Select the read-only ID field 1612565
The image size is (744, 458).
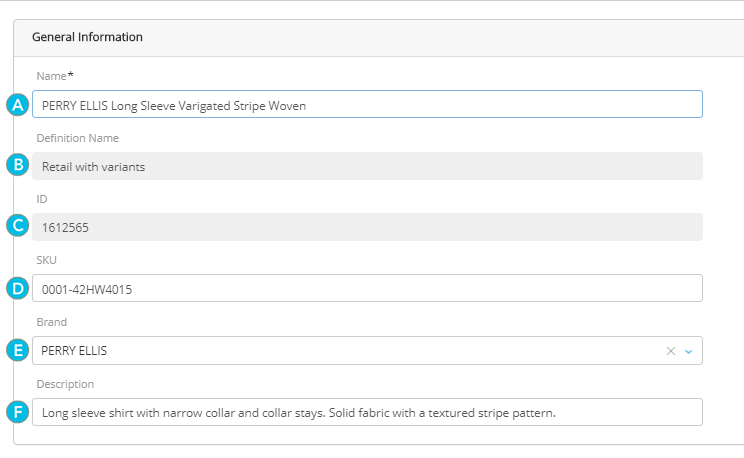pyautogui.click(x=367, y=227)
